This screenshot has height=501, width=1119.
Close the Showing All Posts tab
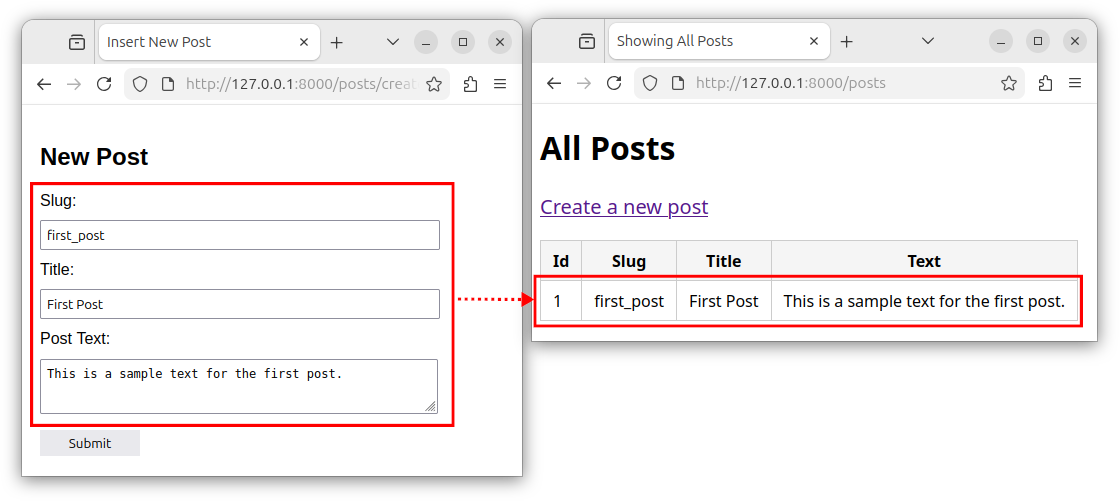click(814, 41)
